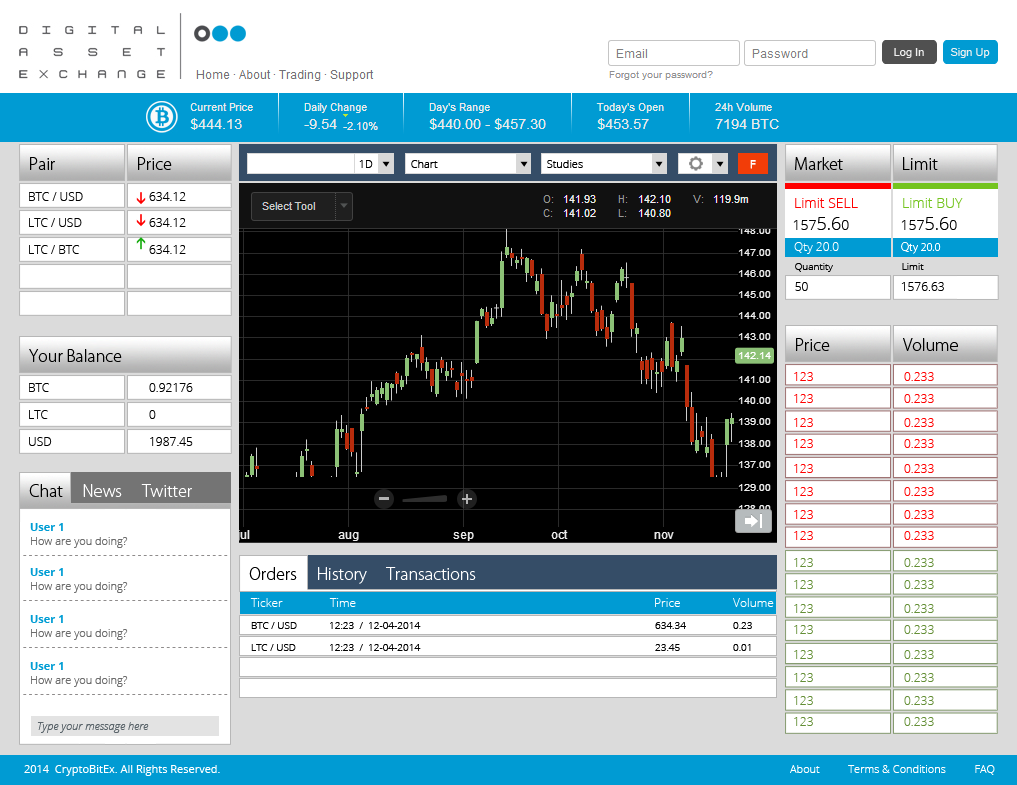This screenshot has height=785, width=1017.
Task: Click the Log In button
Action: [x=908, y=52]
